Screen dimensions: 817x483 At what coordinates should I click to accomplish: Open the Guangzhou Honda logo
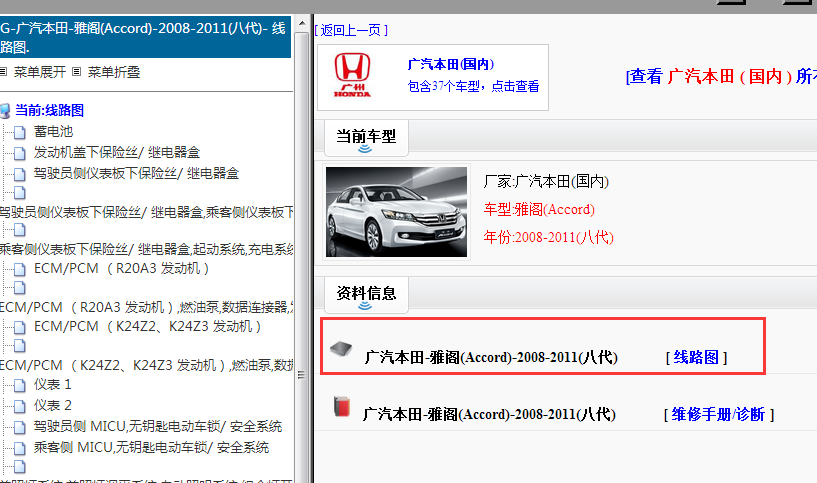coord(352,75)
